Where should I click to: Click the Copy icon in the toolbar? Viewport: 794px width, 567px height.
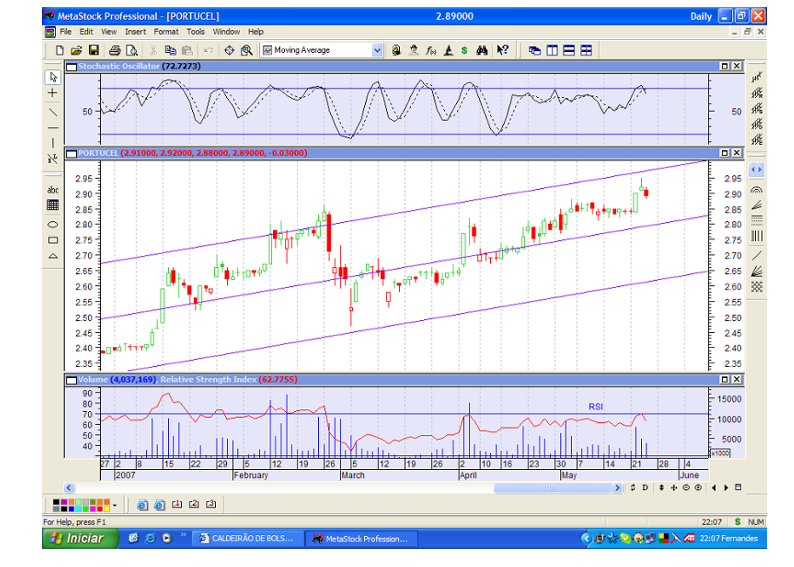pos(170,50)
